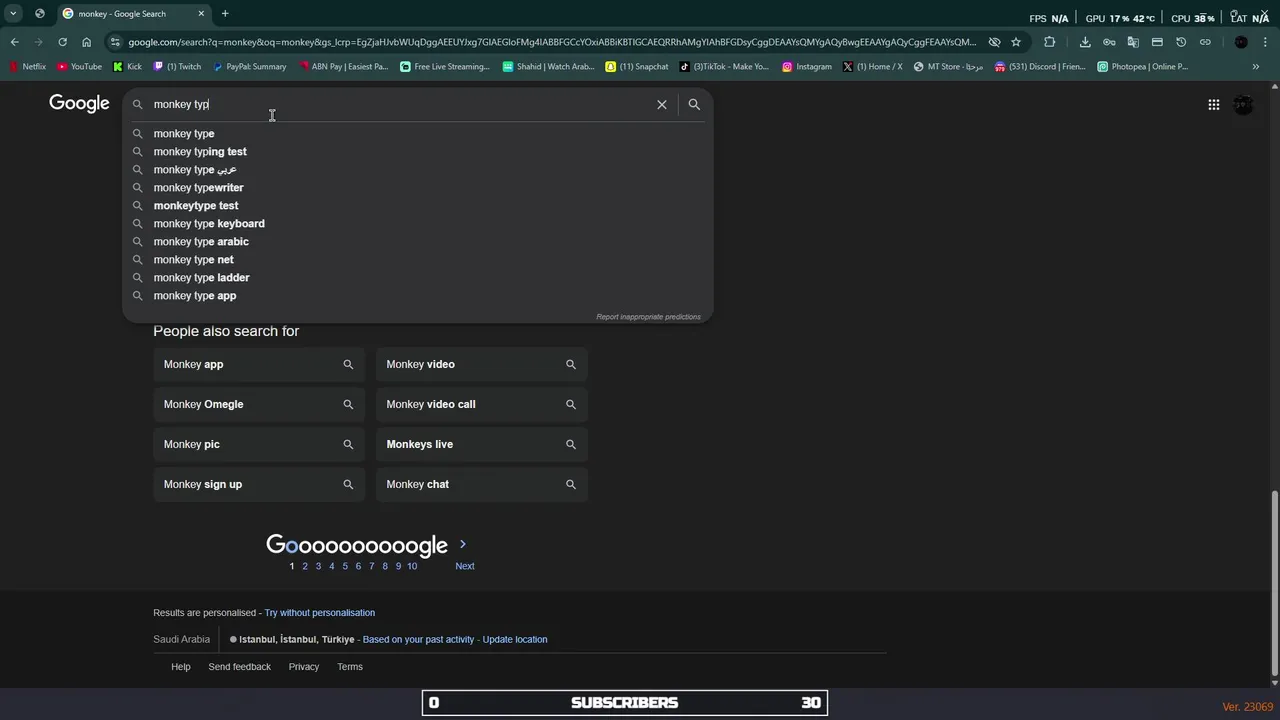Image resolution: width=1280 pixels, height=720 pixels.
Task: Open the History toolbar icon
Action: point(1181,42)
